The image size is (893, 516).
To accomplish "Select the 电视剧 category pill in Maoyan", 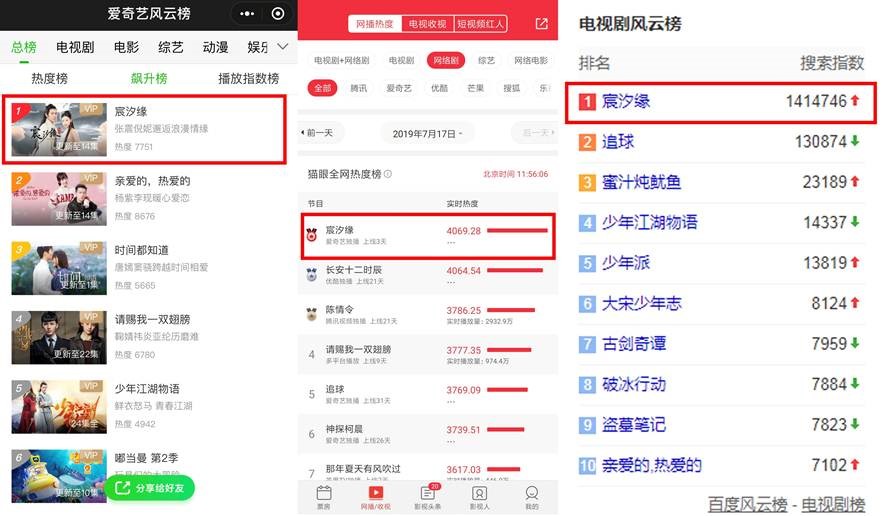I will tap(402, 60).
